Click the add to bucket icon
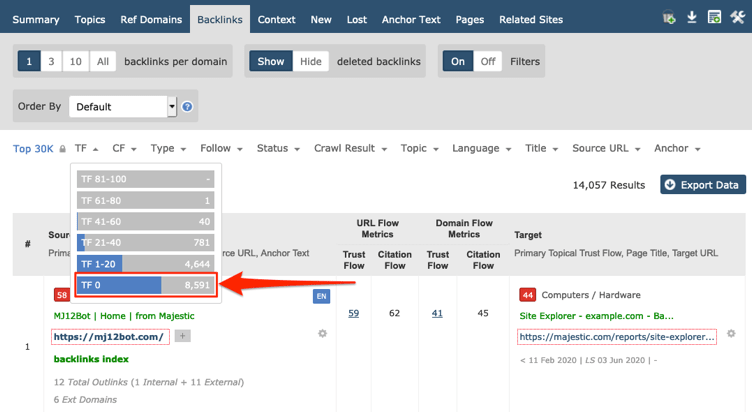The height and width of the screenshot is (412, 752). 669,18
